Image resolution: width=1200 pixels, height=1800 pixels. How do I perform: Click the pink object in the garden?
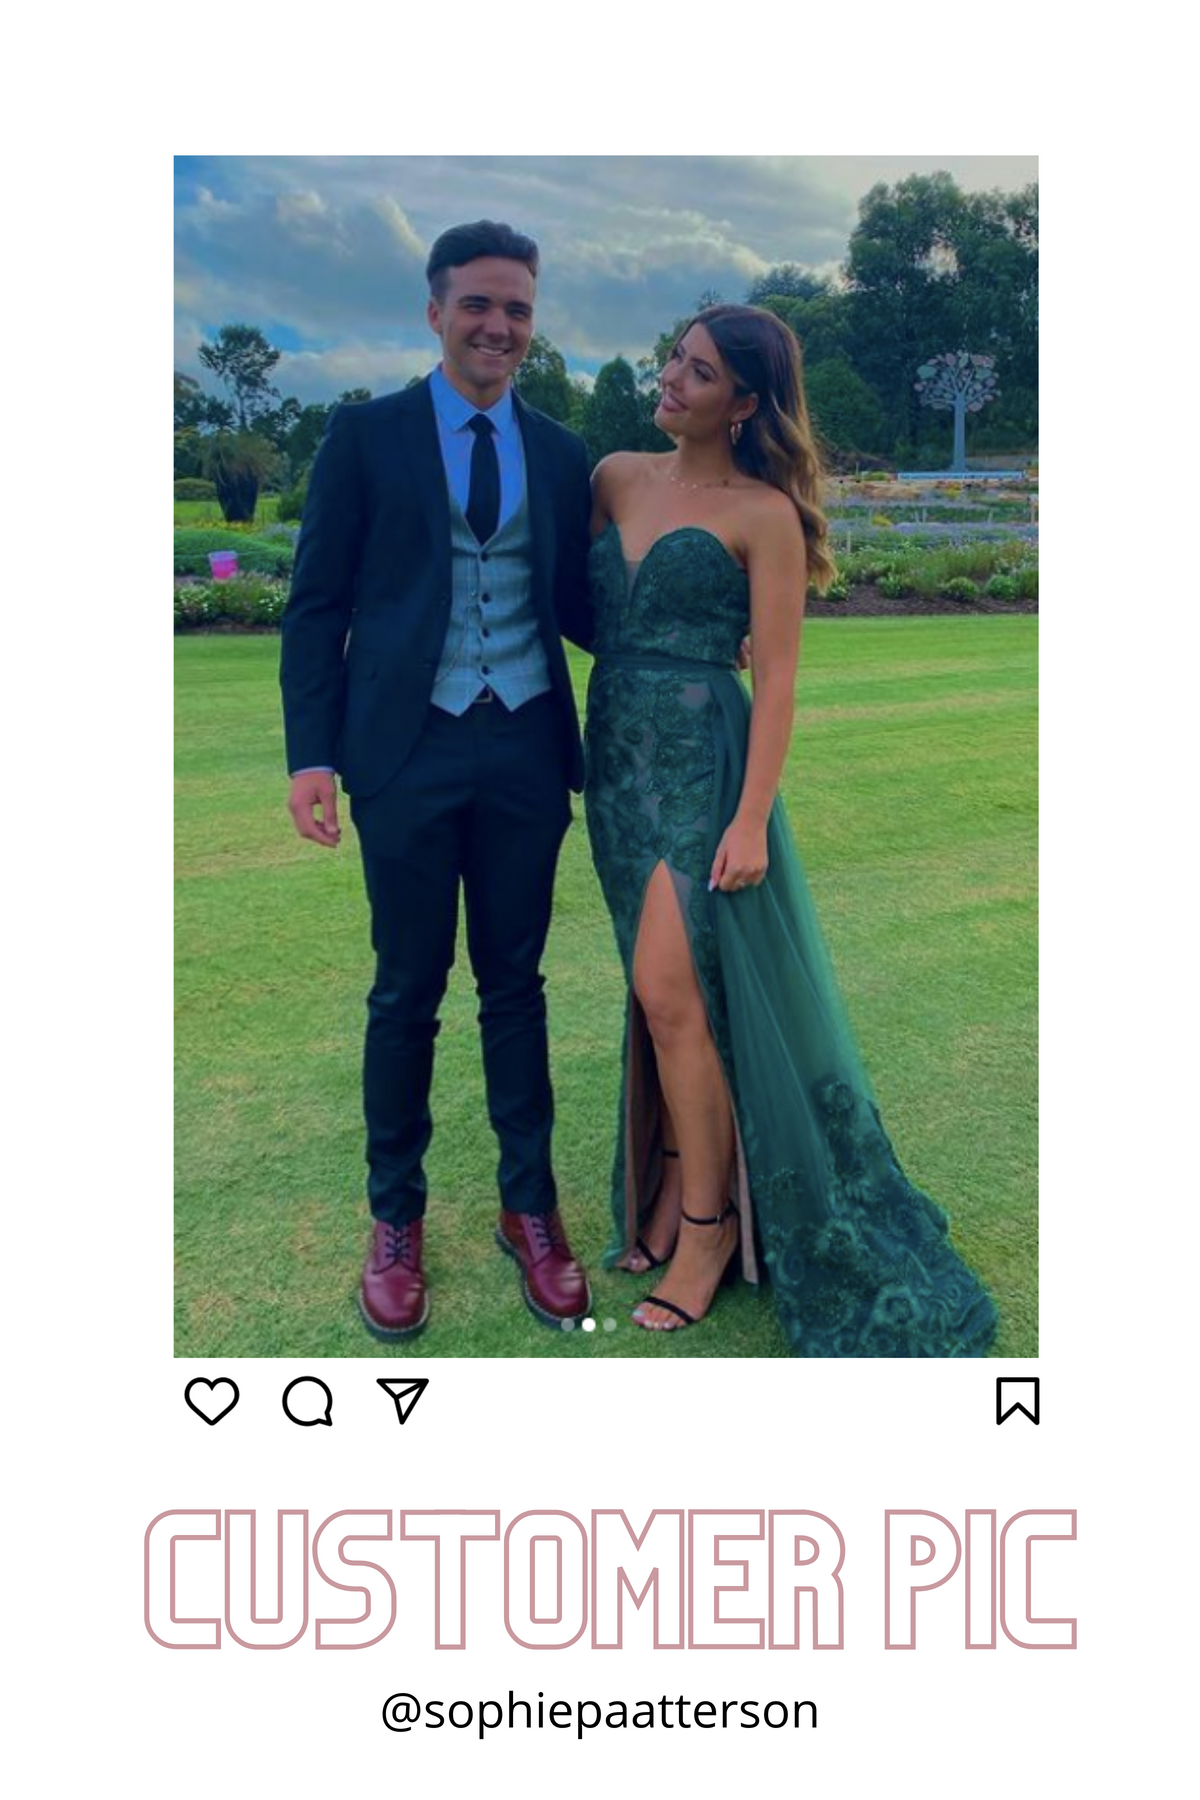(223, 565)
